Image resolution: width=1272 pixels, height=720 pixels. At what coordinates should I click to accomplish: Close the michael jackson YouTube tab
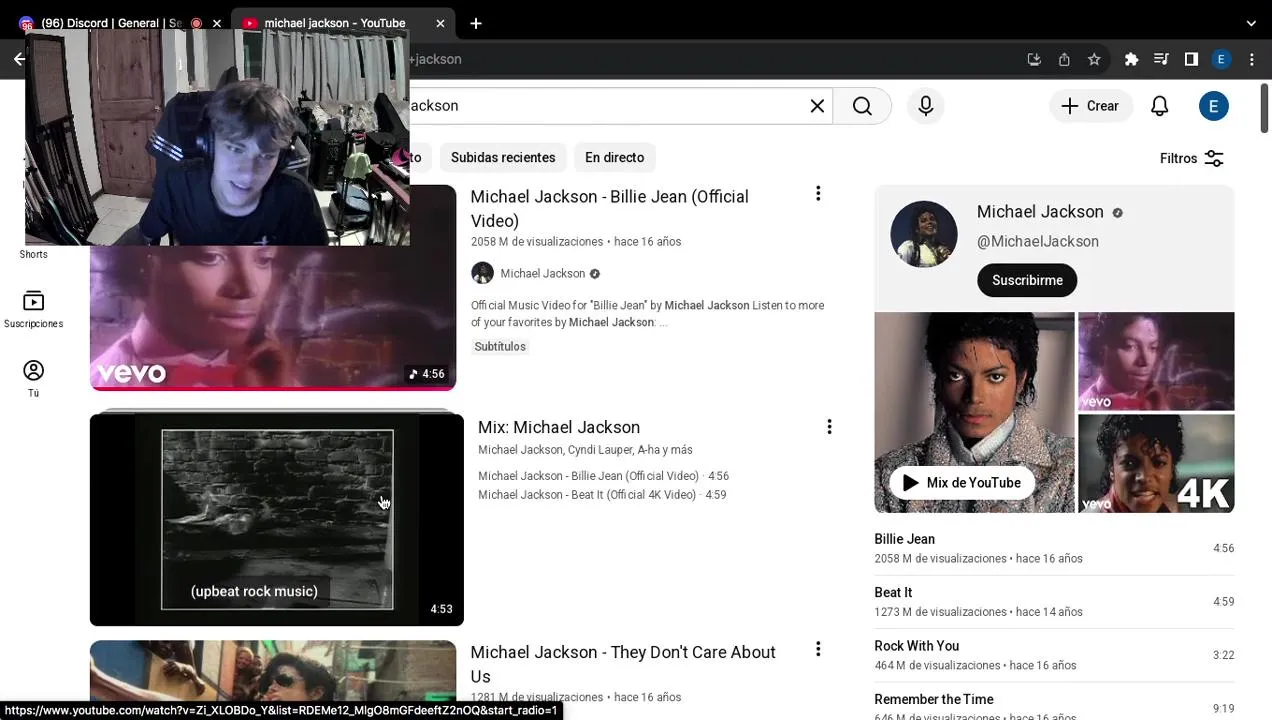click(441, 23)
